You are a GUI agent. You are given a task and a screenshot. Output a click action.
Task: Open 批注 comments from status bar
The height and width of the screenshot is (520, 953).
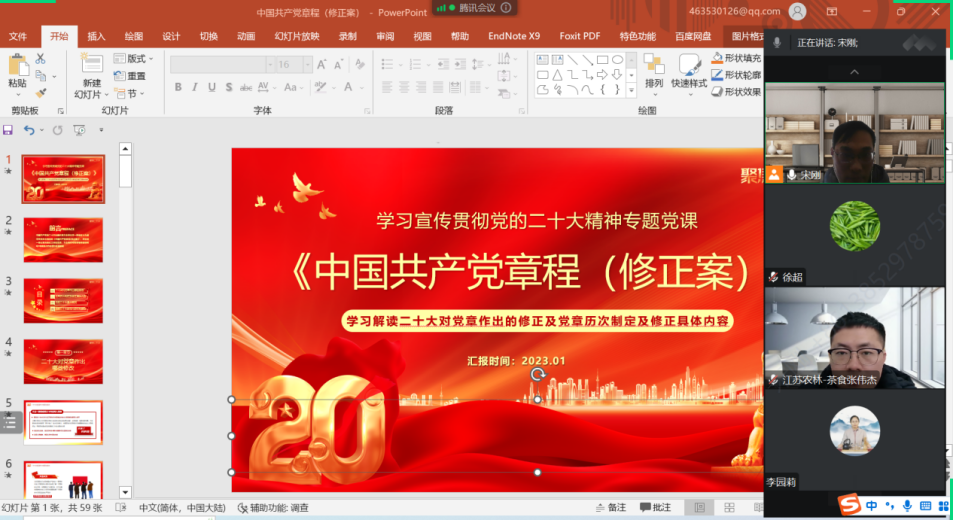click(x=655, y=507)
